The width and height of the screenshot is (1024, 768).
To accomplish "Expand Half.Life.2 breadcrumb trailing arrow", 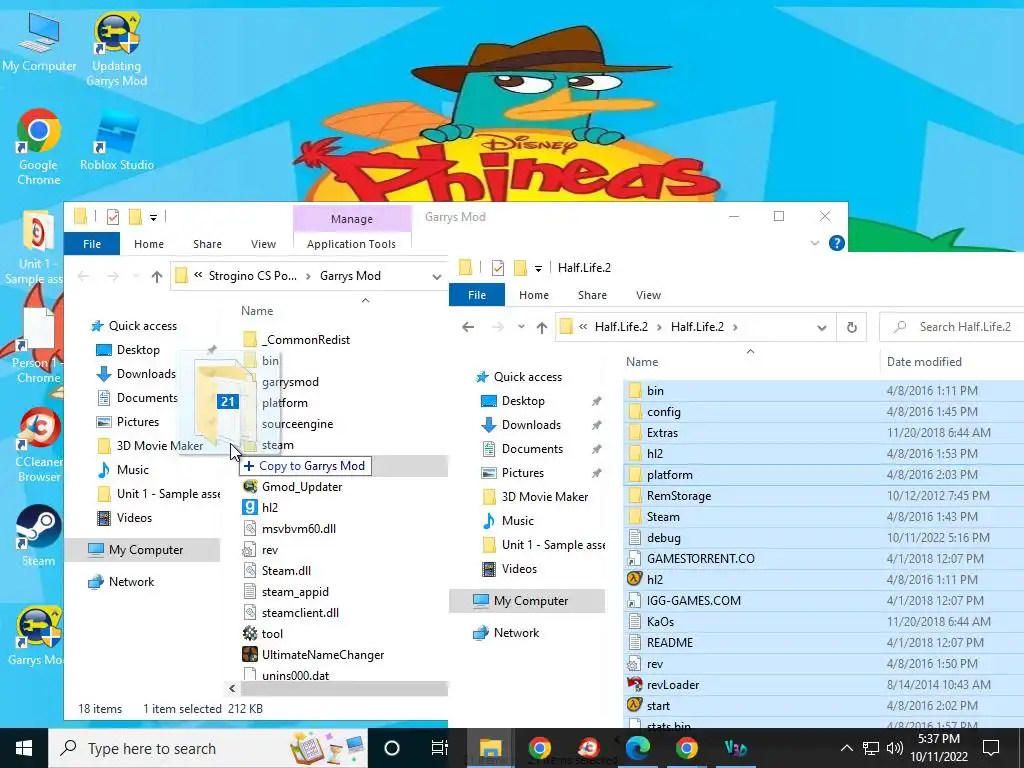I will (735, 327).
